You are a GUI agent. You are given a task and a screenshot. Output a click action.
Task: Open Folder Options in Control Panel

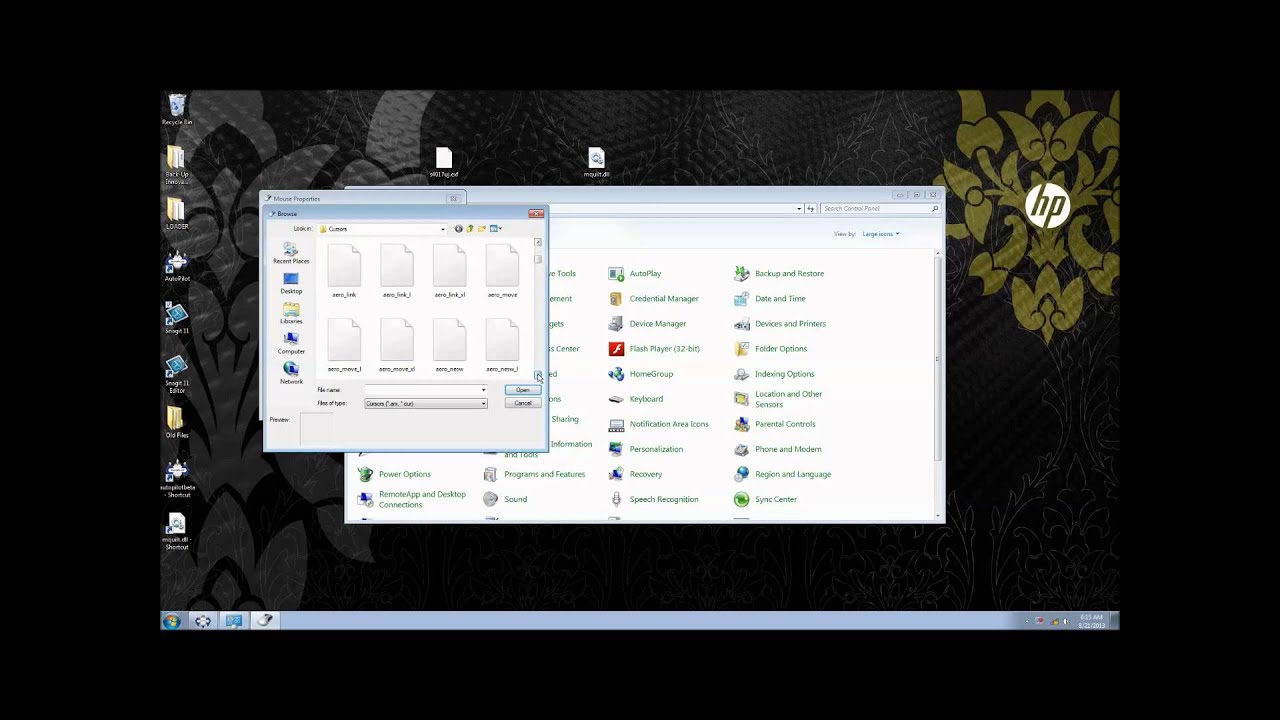click(771, 348)
